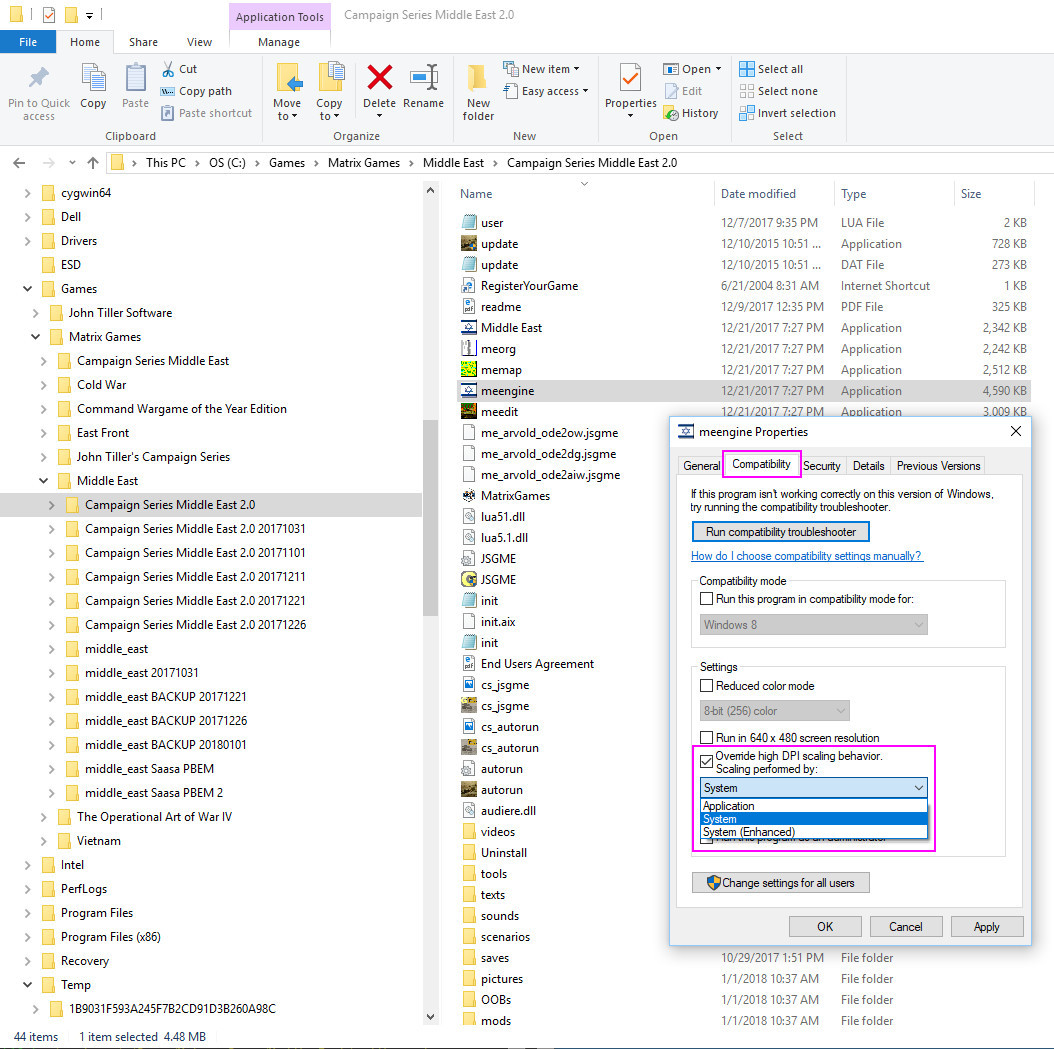Expand the Vietnam tree folder
This screenshot has height=1049, width=1054.
[44, 841]
